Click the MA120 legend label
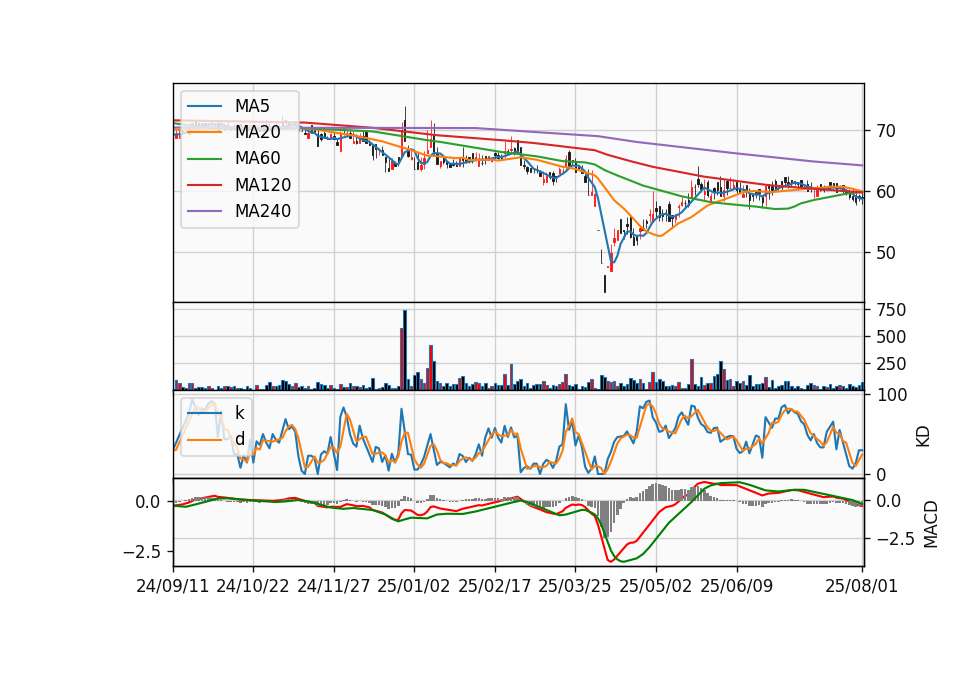The height and width of the screenshot is (690, 960). click(x=263, y=185)
